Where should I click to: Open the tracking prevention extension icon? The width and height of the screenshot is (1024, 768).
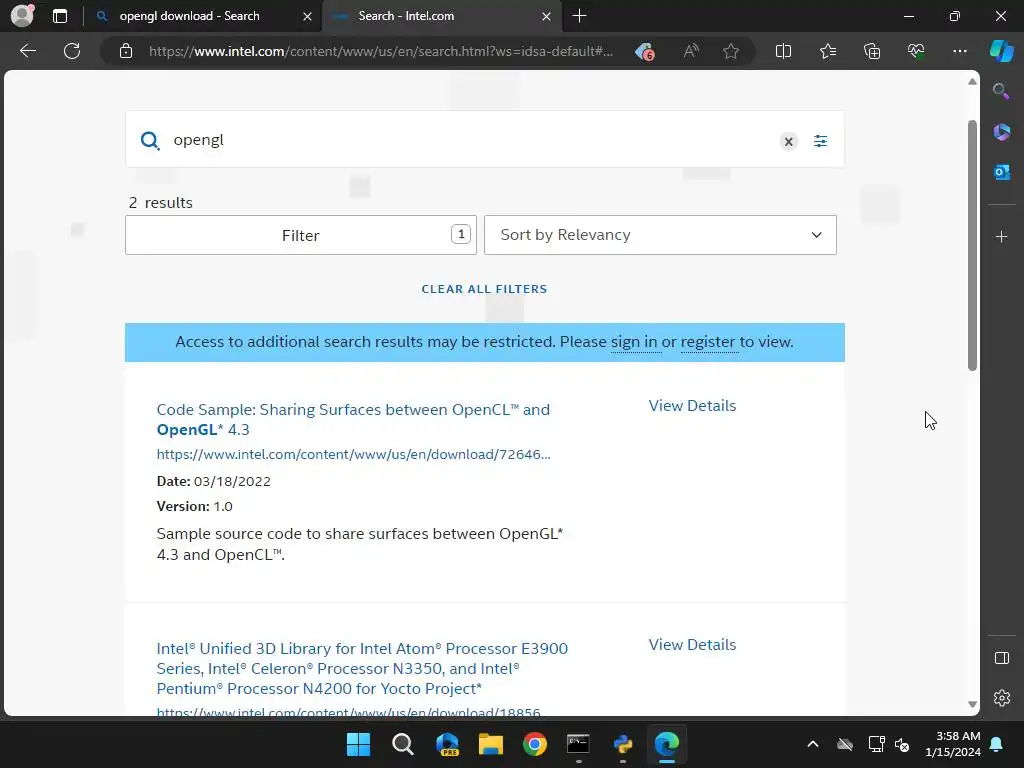[645, 51]
